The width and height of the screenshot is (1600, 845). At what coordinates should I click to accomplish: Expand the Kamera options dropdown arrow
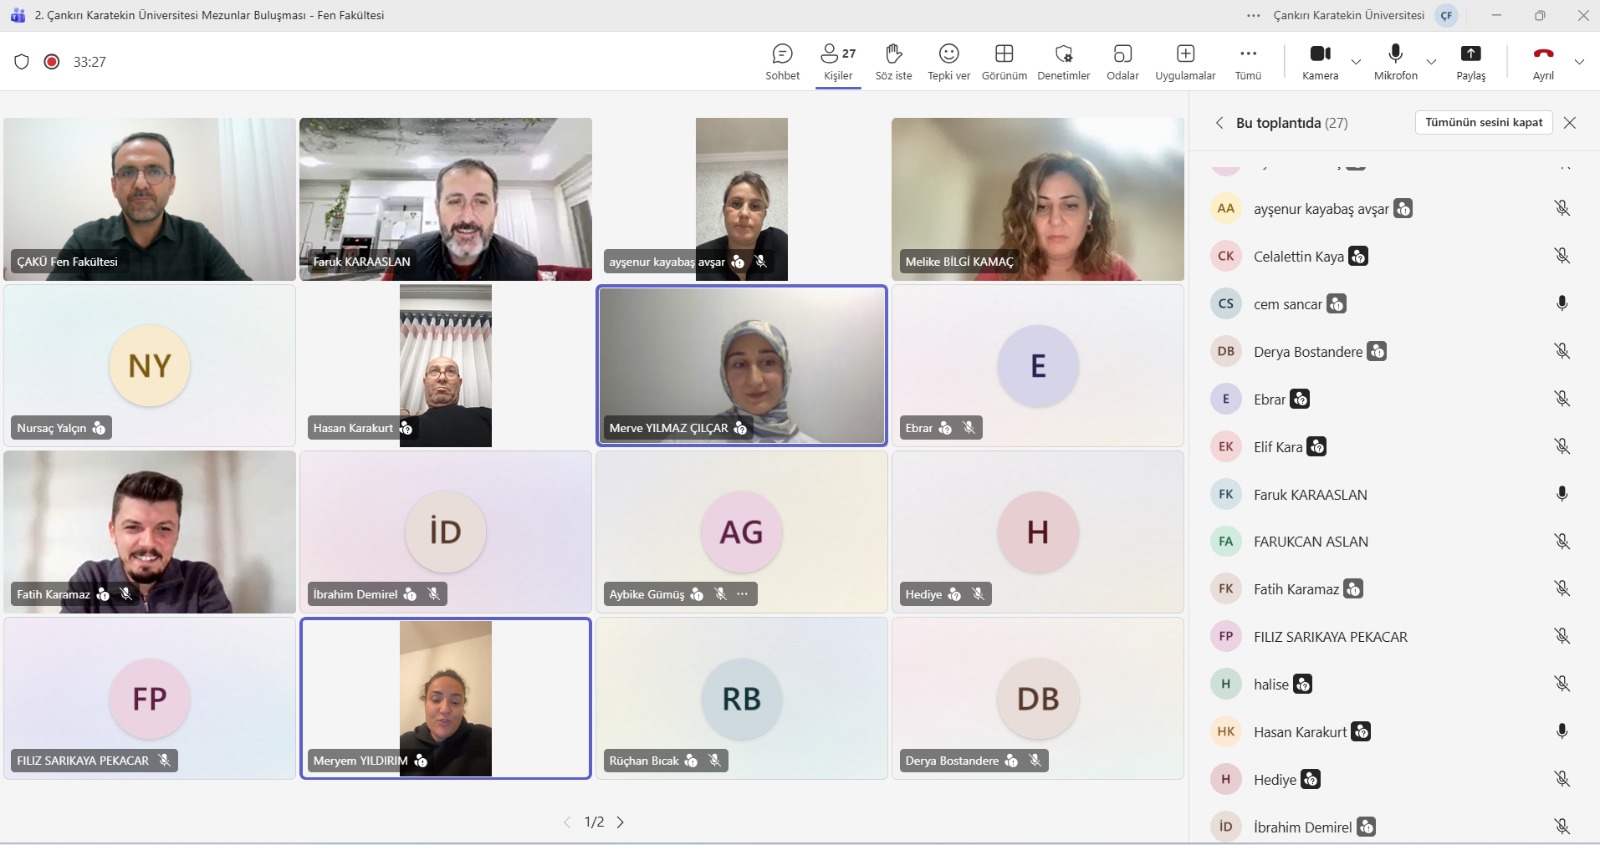1356,62
